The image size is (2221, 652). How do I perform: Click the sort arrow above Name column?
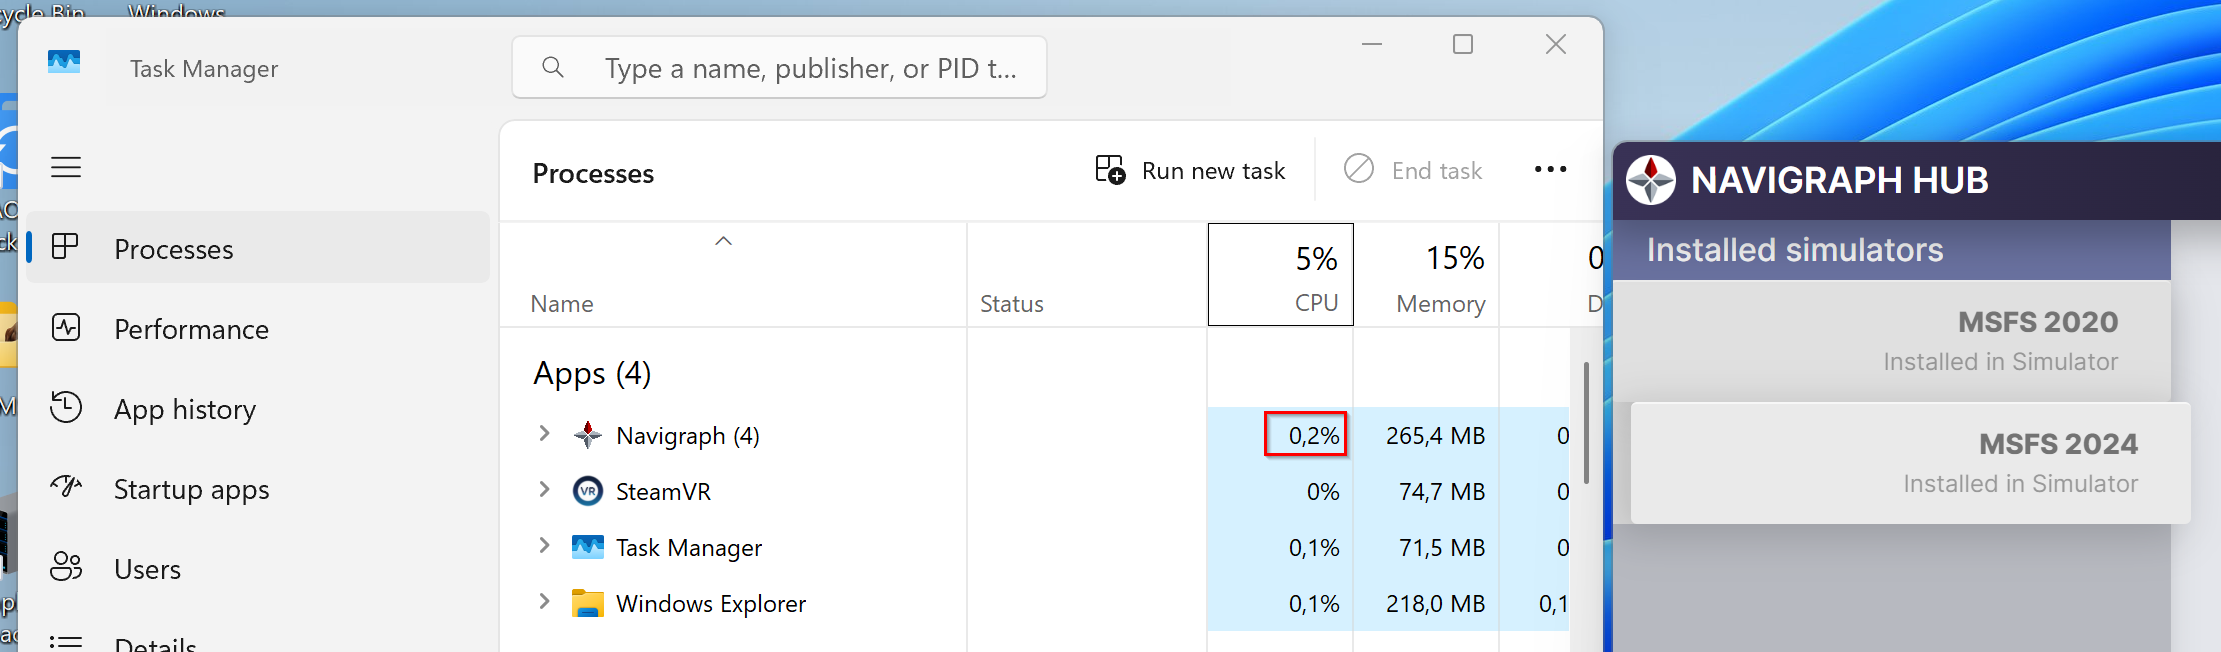pyautogui.click(x=723, y=241)
